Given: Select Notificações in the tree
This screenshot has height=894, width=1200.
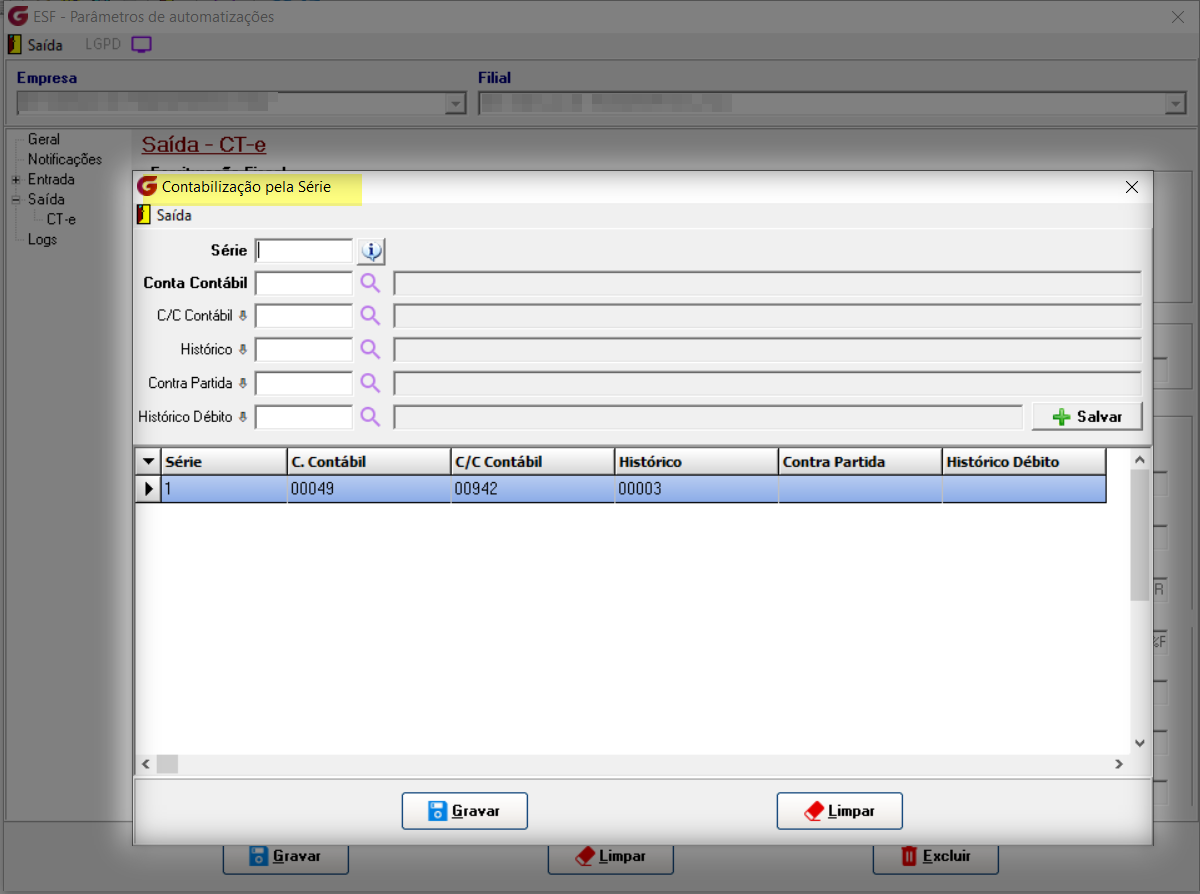Looking at the screenshot, I should point(65,160).
